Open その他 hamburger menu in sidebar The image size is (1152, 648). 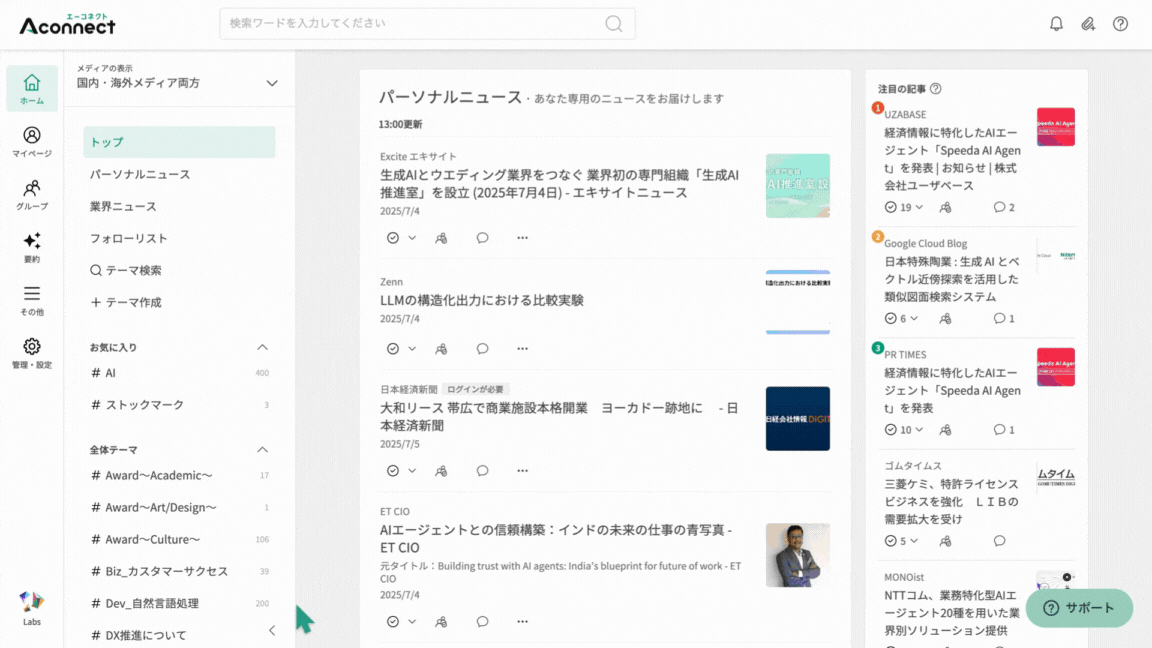[x=32, y=300]
